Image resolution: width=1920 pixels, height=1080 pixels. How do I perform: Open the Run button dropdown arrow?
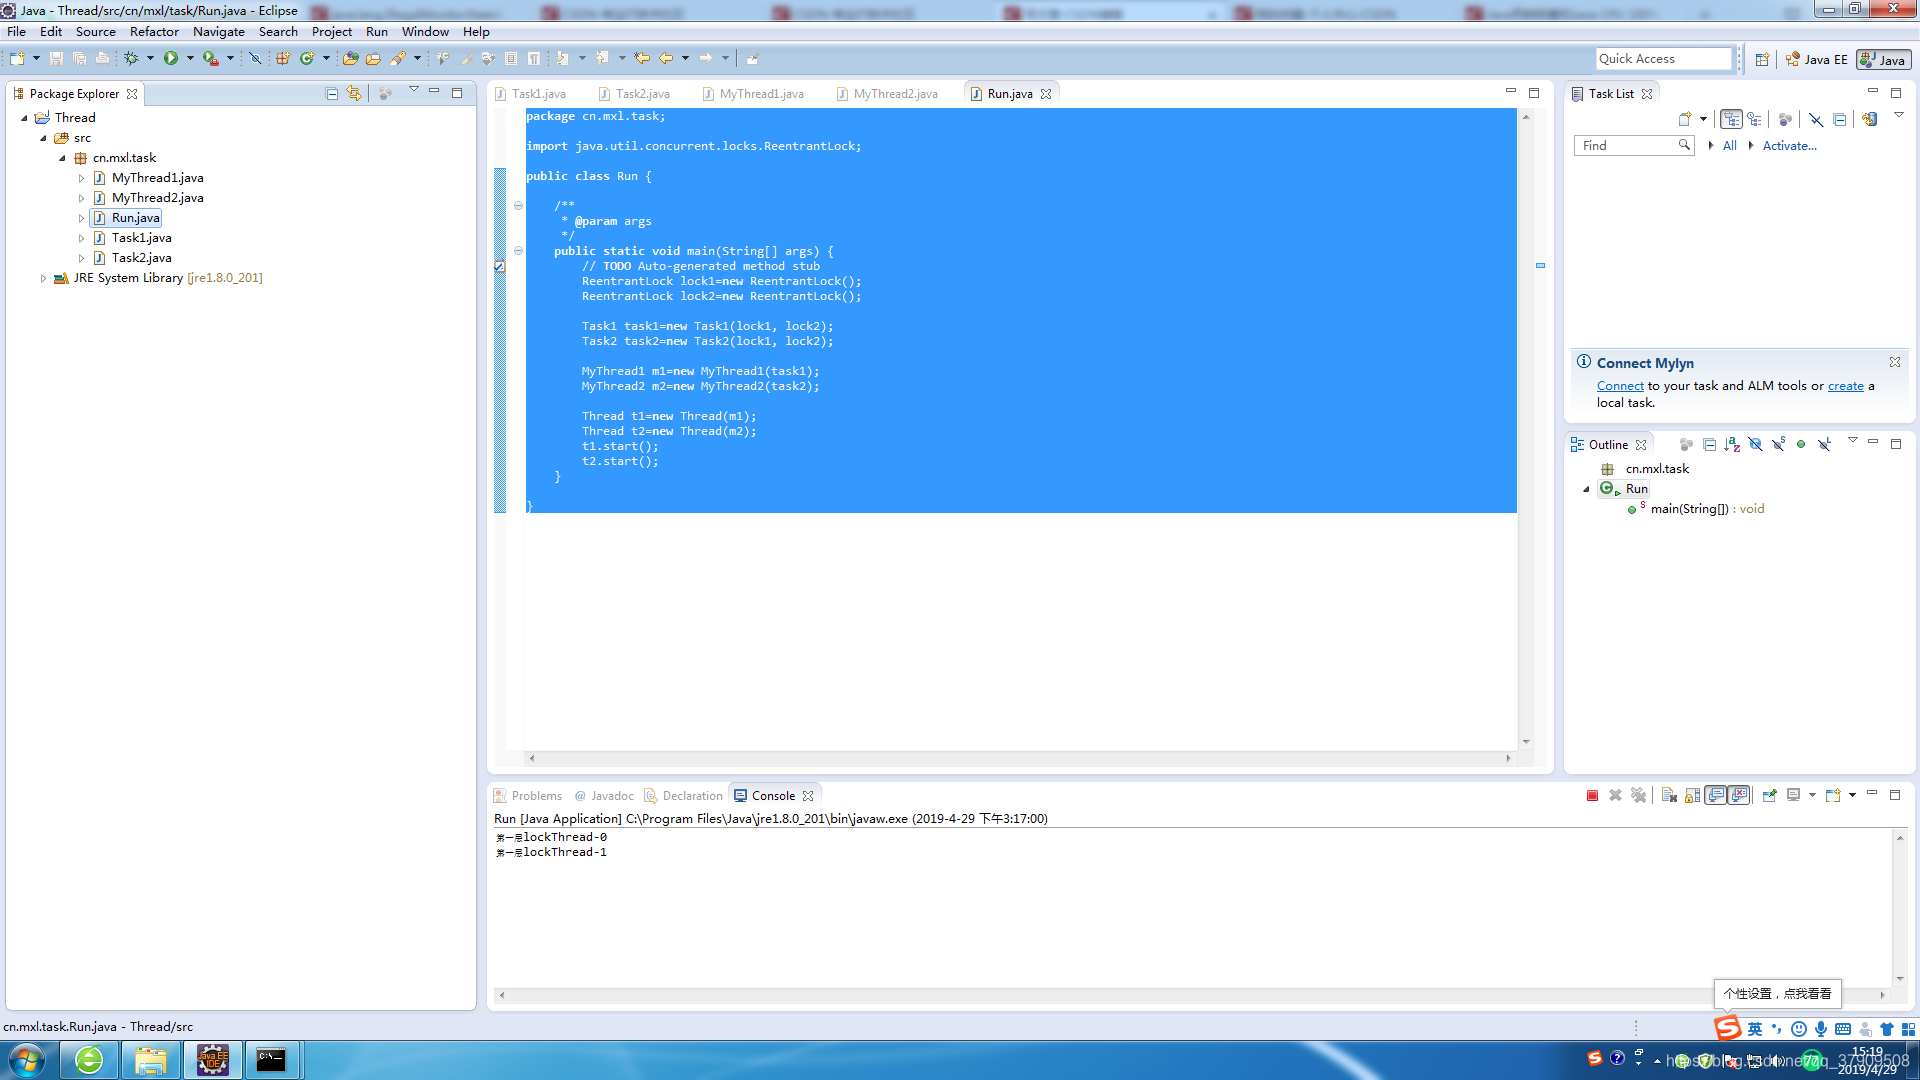click(190, 59)
